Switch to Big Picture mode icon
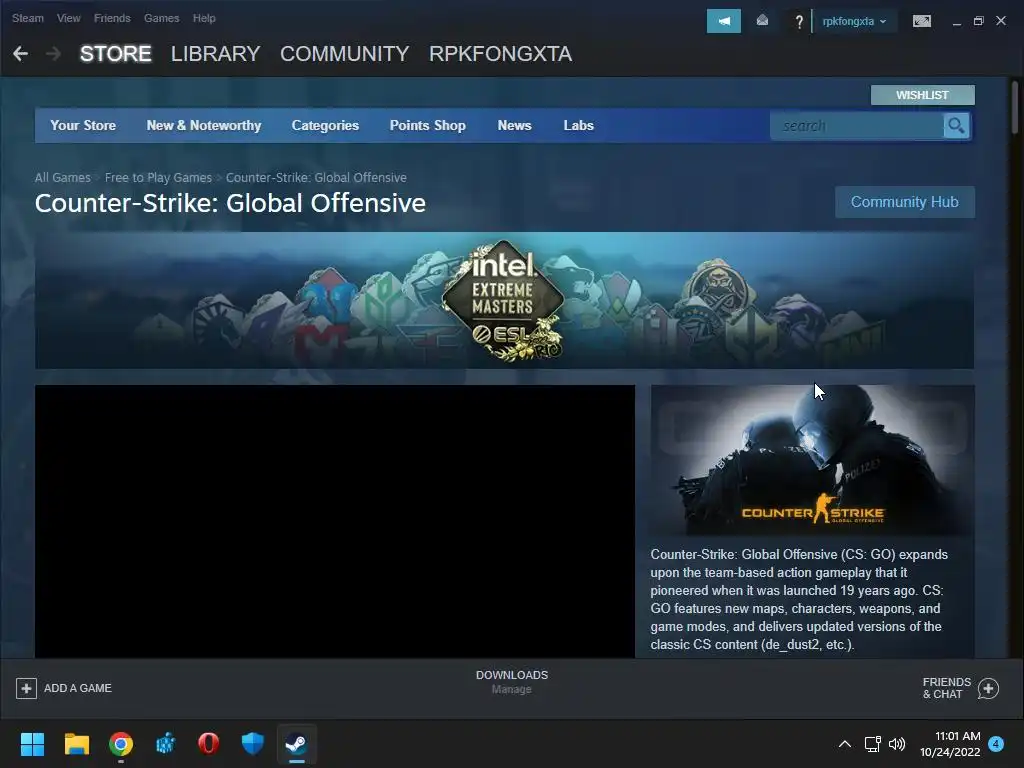Image resolution: width=1024 pixels, height=768 pixels. (921, 21)
